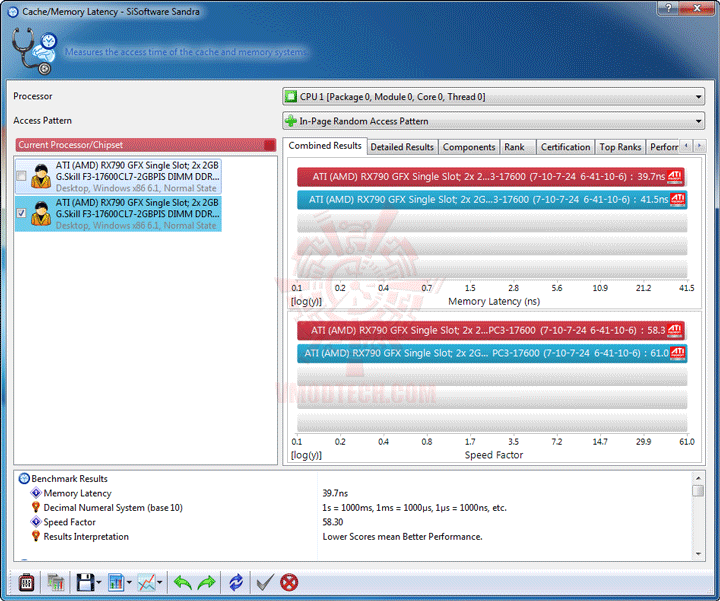Click the 39.7ns value in results list

pos(335,493)
